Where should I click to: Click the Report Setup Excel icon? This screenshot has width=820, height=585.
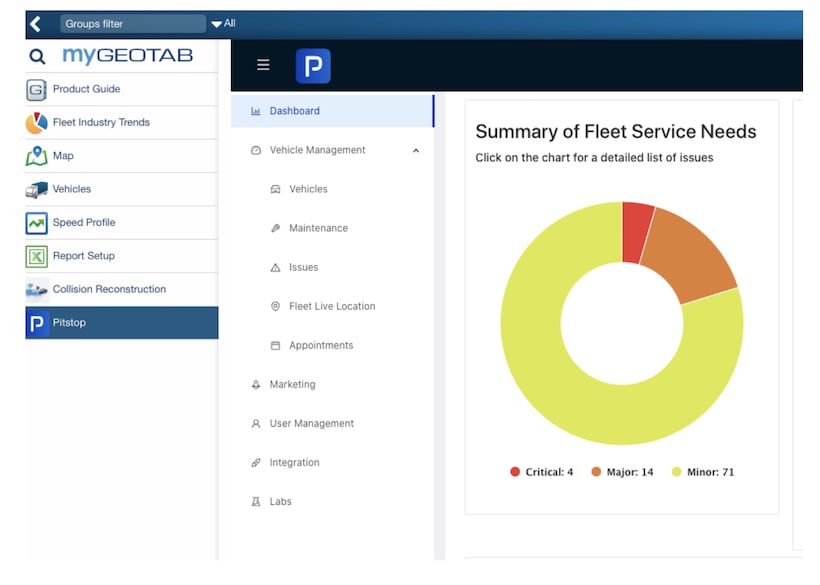click(x=37, y=256)
